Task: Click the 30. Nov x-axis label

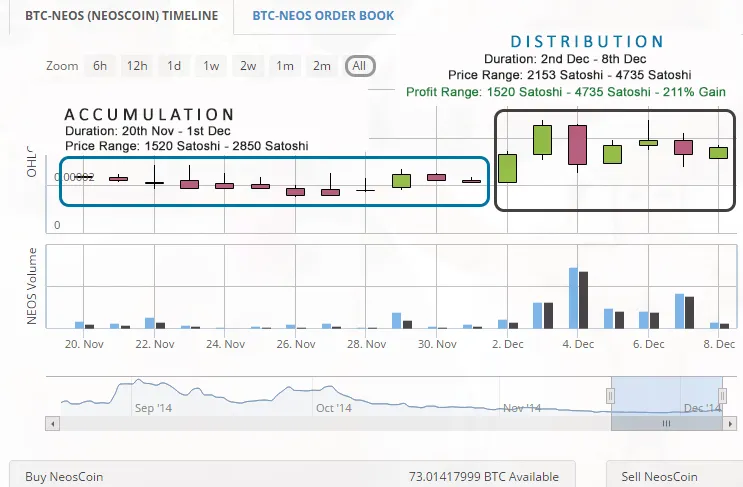Action: (437, 344)
